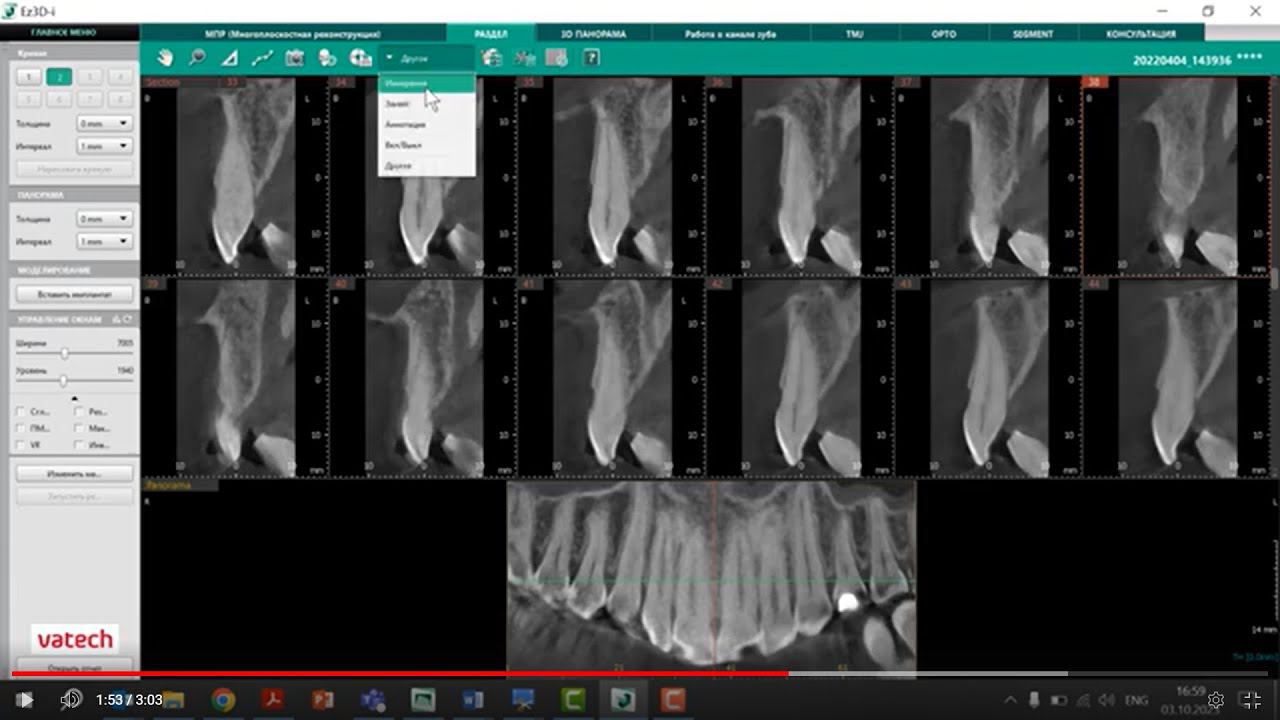
Task: Select the hand pan tool
Action: pyautogui.click(x=165, y=58)
